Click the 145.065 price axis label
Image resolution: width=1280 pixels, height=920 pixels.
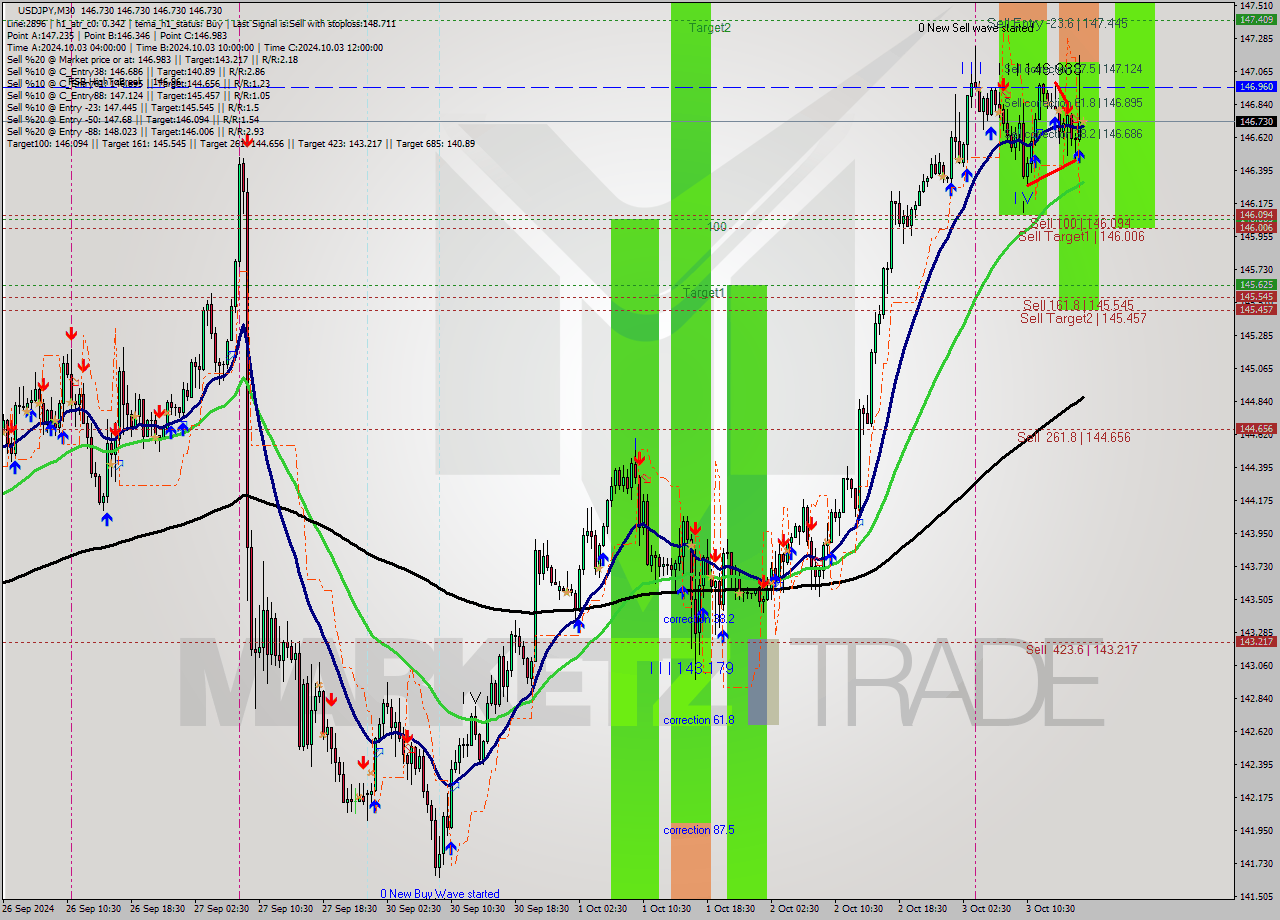coord(1256,369)
